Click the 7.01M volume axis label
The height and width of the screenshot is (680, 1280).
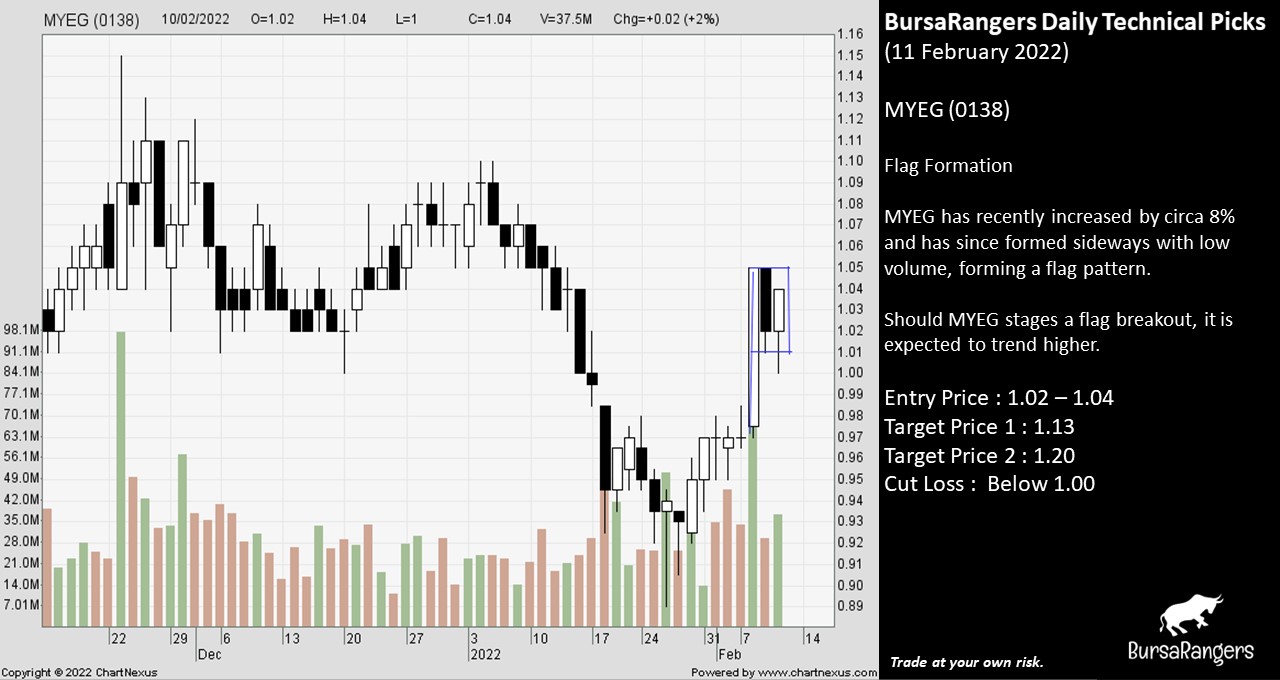(x=20, y=605)
